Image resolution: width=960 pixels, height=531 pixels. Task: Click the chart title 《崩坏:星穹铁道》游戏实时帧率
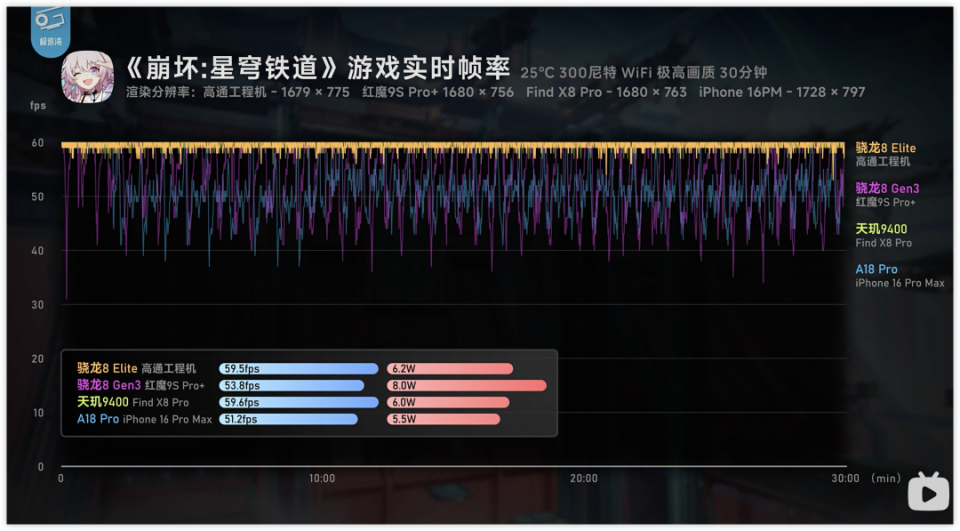(317, 68)
